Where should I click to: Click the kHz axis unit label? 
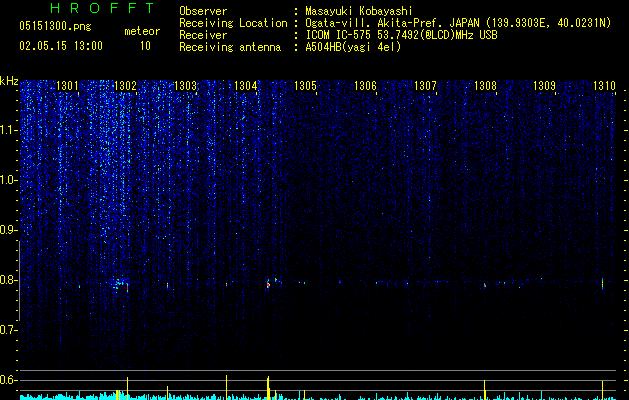coord(9,81)
